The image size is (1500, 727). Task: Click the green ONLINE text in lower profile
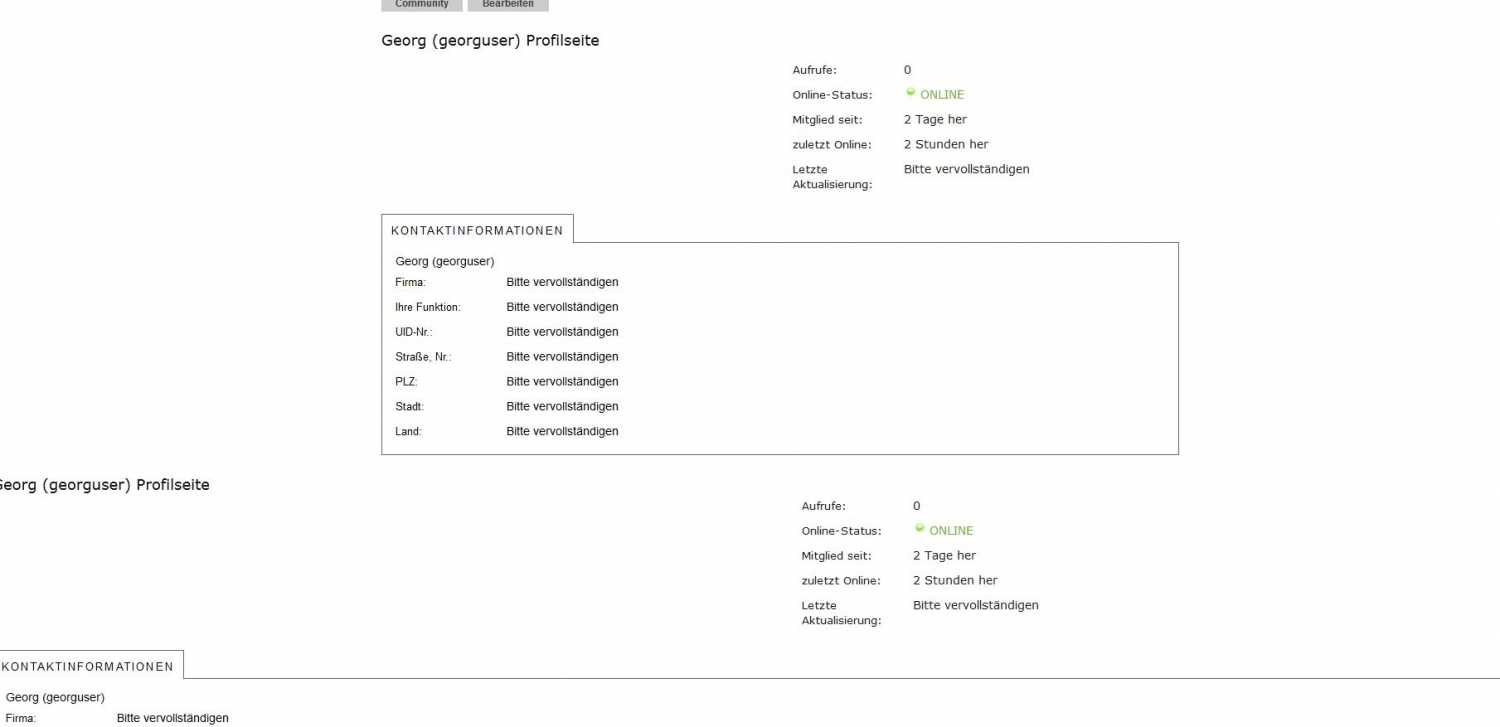coord(951,530)
